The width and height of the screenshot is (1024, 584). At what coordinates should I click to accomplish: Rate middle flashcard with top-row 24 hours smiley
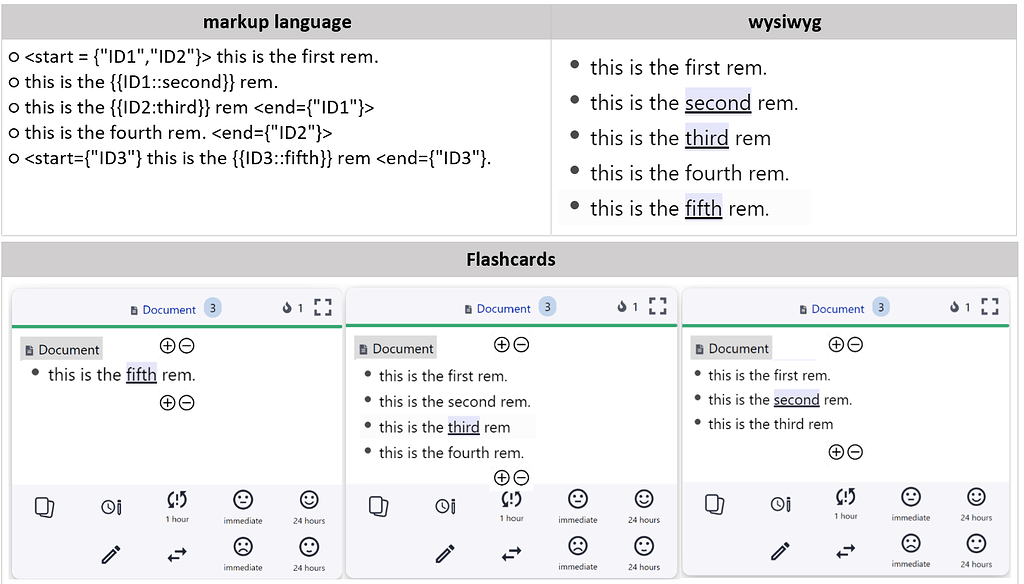[x=644, y=499]
